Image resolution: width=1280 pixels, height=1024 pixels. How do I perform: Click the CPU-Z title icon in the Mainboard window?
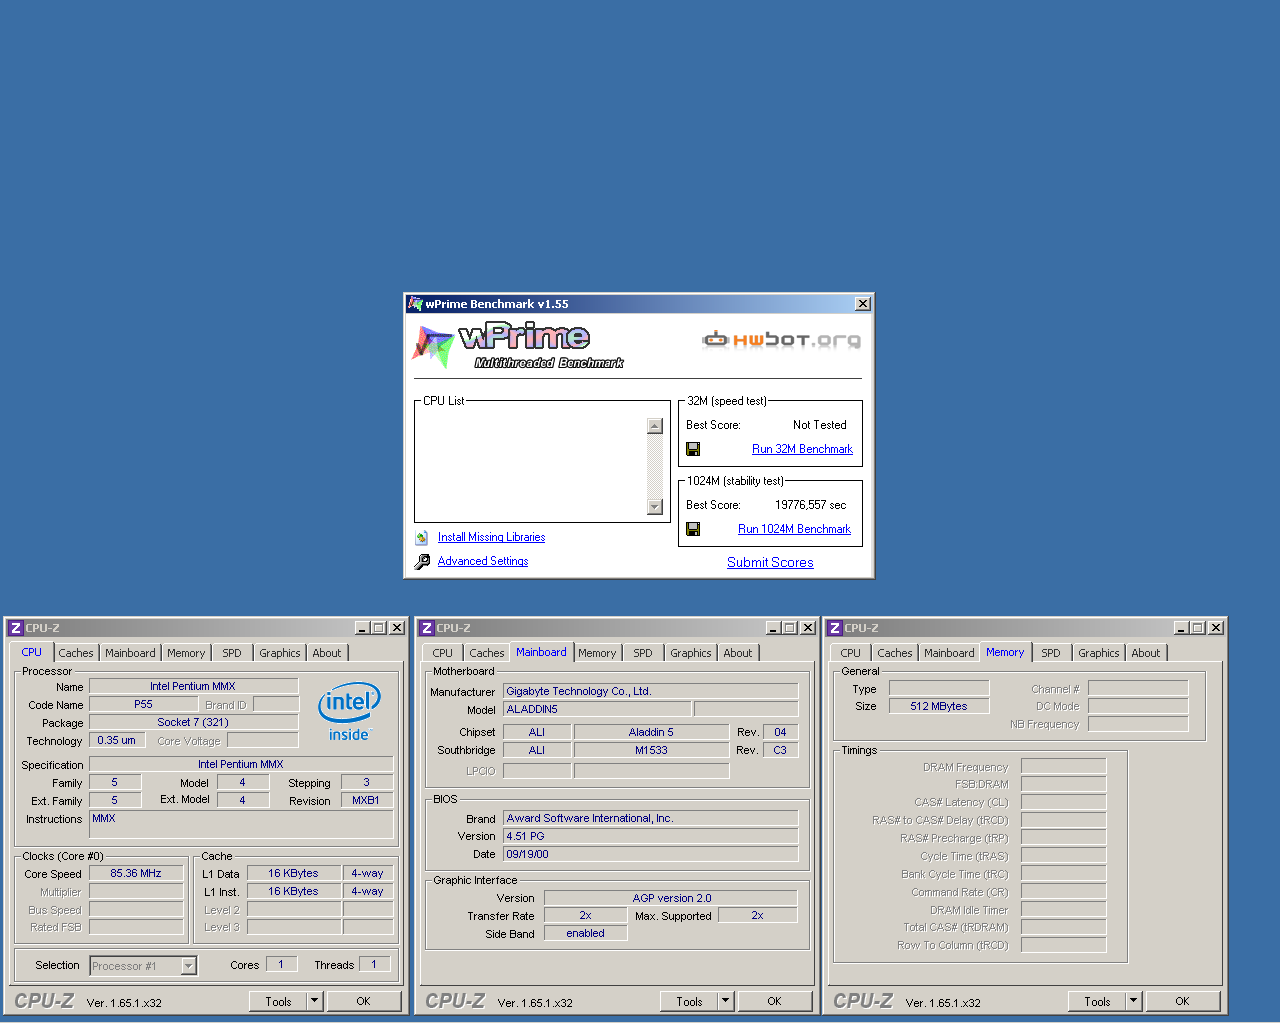[427, 628]
